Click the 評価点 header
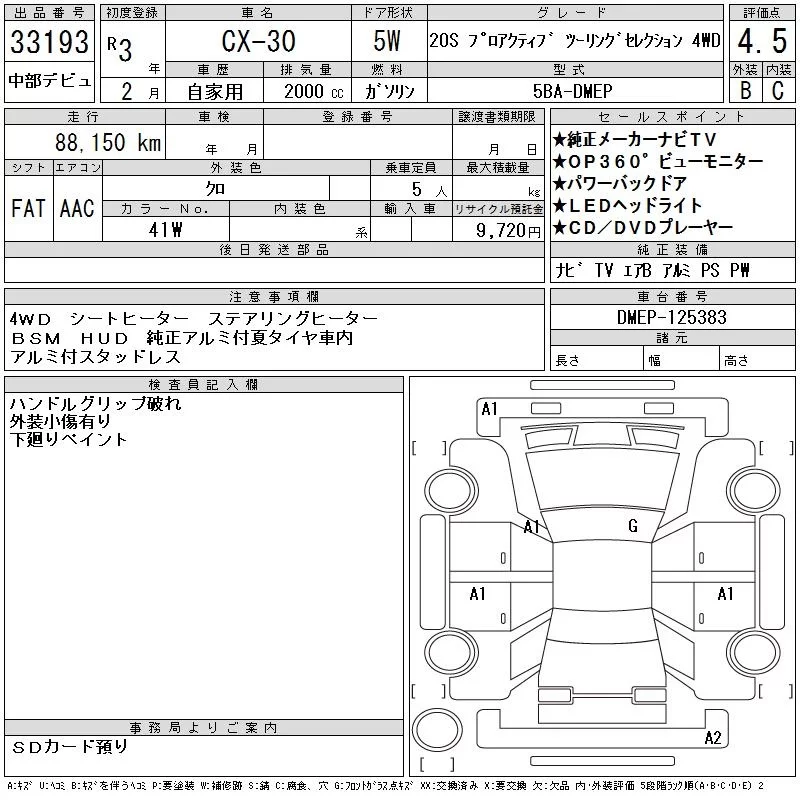 (762, 13)
